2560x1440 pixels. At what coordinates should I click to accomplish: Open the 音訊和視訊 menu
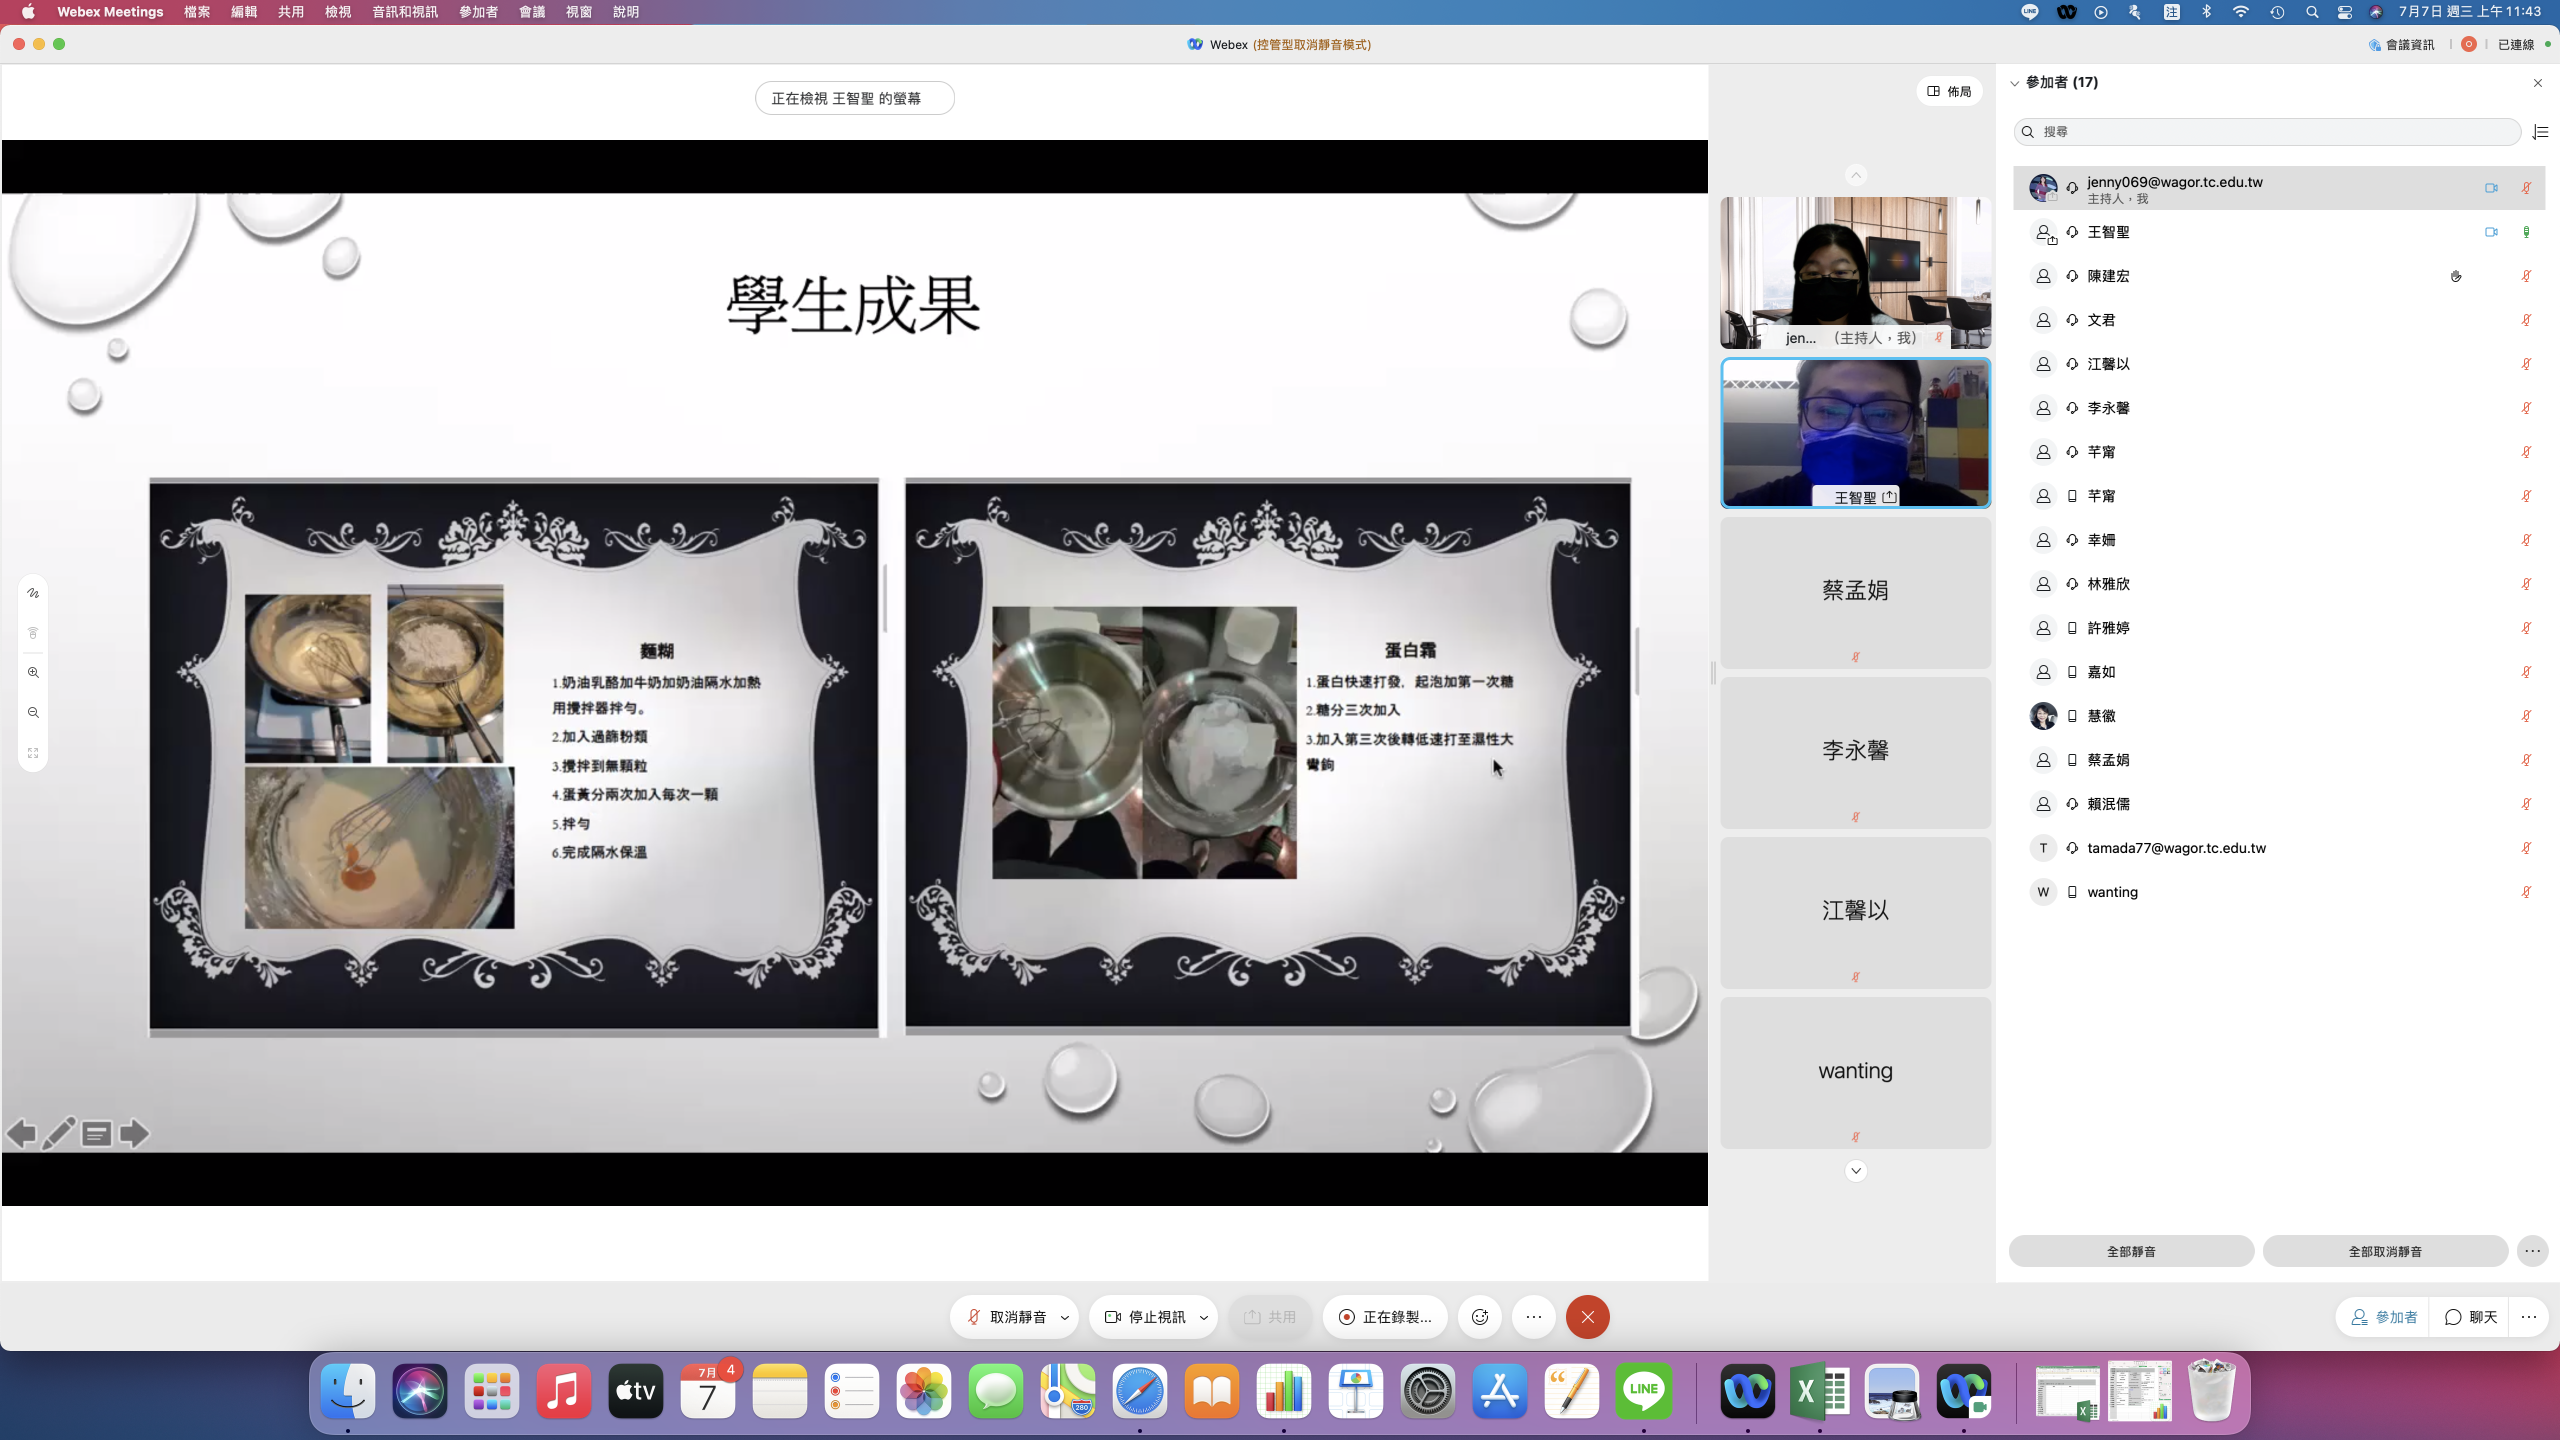[404, 12]
